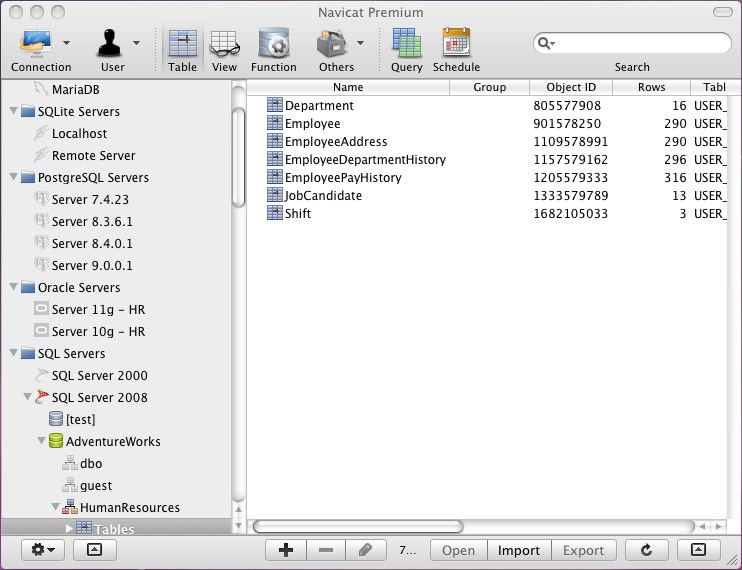Toggle the bottom-right info pane button
742x570 pixels.
698,550
